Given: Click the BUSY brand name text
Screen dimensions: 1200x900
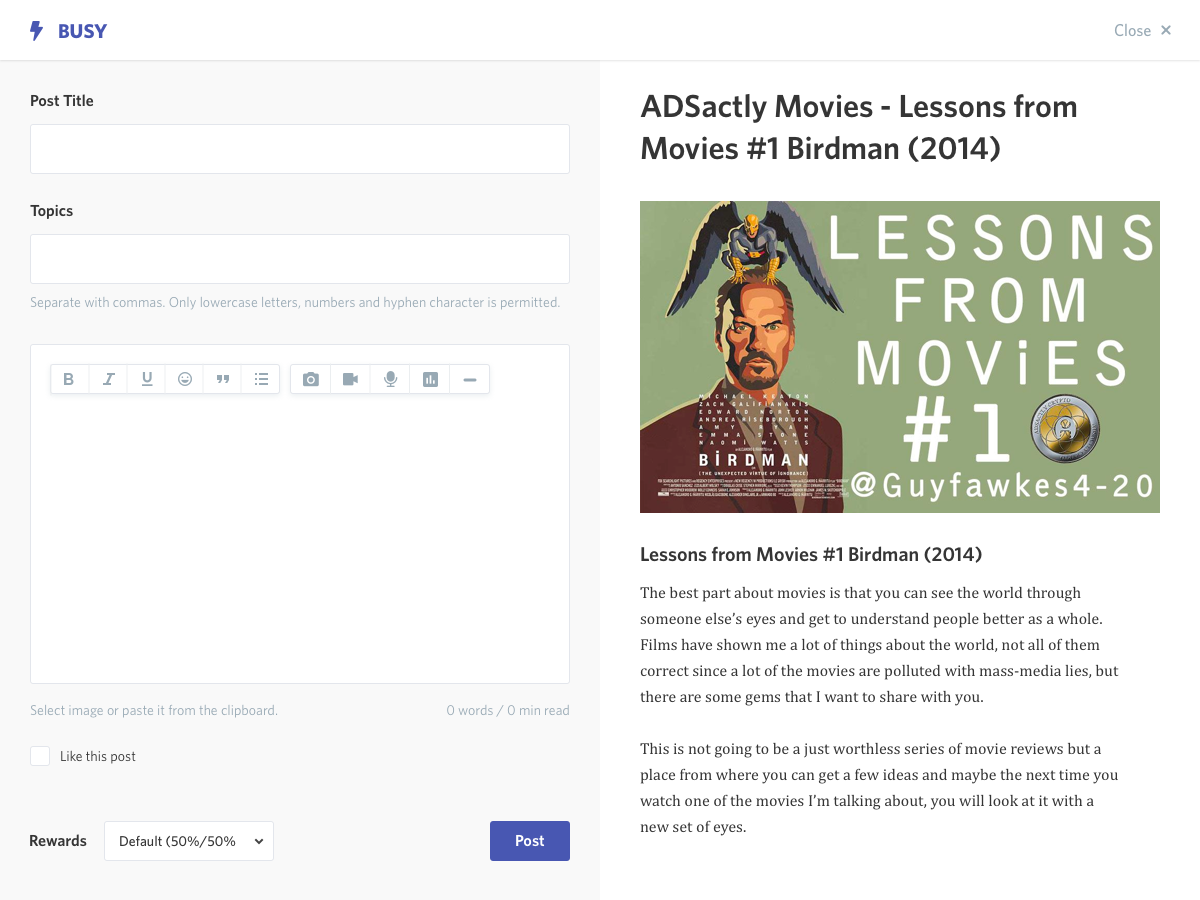Looking at the screenshot, I should (82, 31).
